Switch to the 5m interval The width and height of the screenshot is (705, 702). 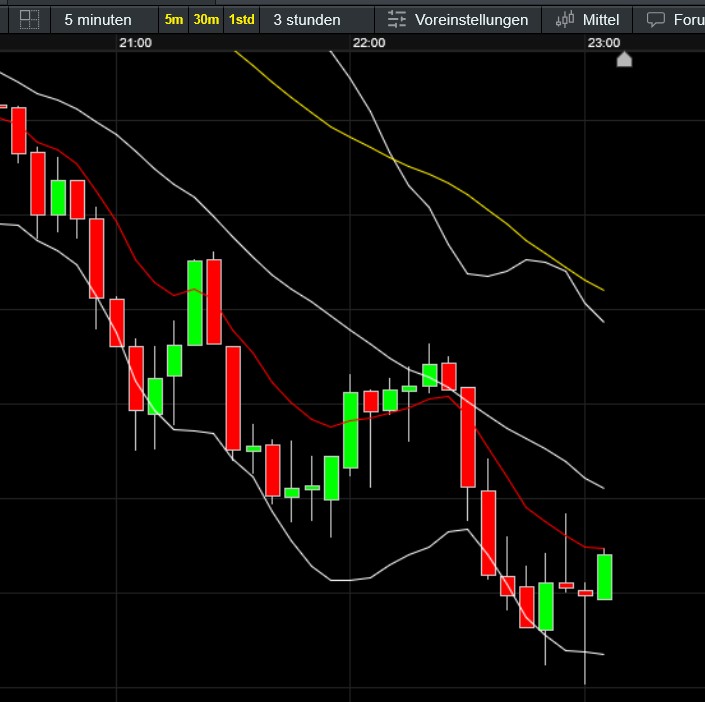(174, 19)
